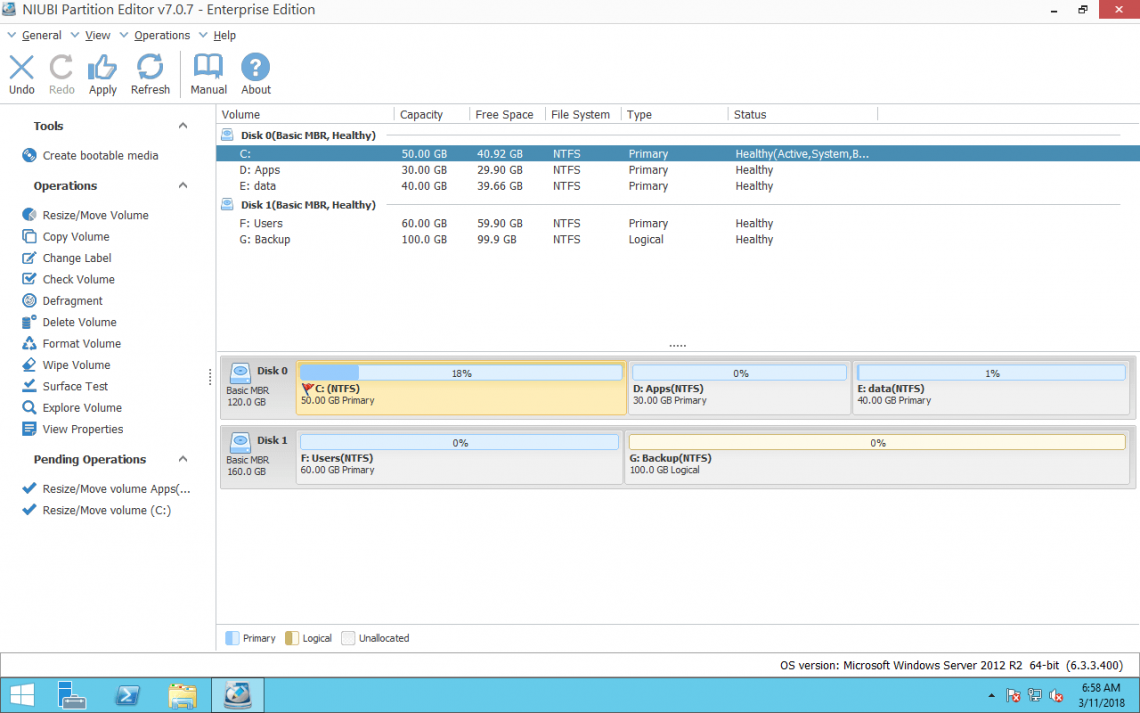Collapse the Operations section
Screen dimensions: 1140x713
tap(183, 186)
